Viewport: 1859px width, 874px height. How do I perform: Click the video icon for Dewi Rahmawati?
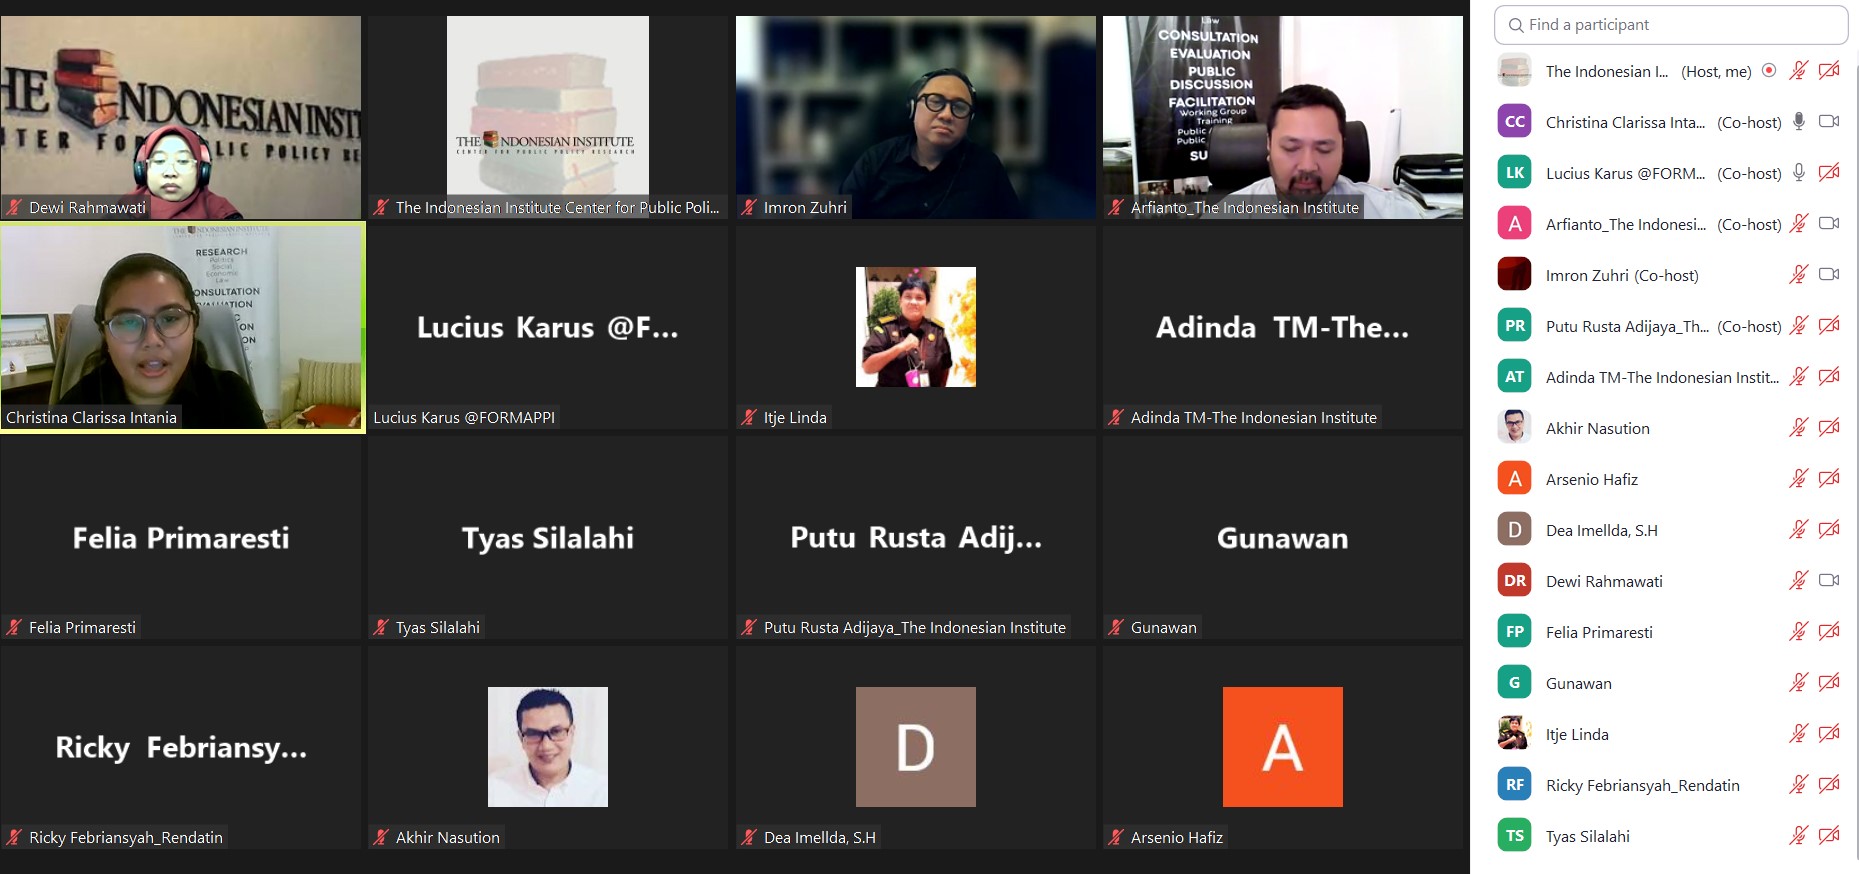point(1829,581)
